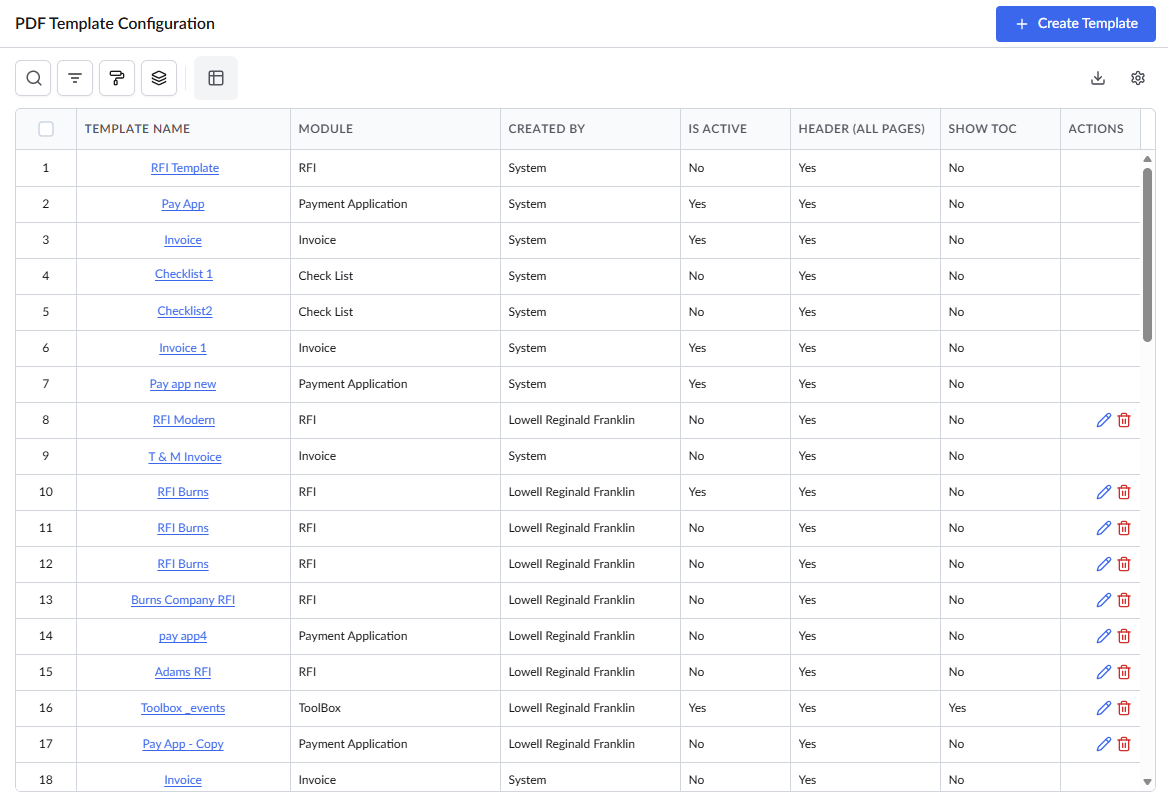The width and height of the screenshot is (1168, 802).
Task: Open the RFI Modern link
Action: 184,420
